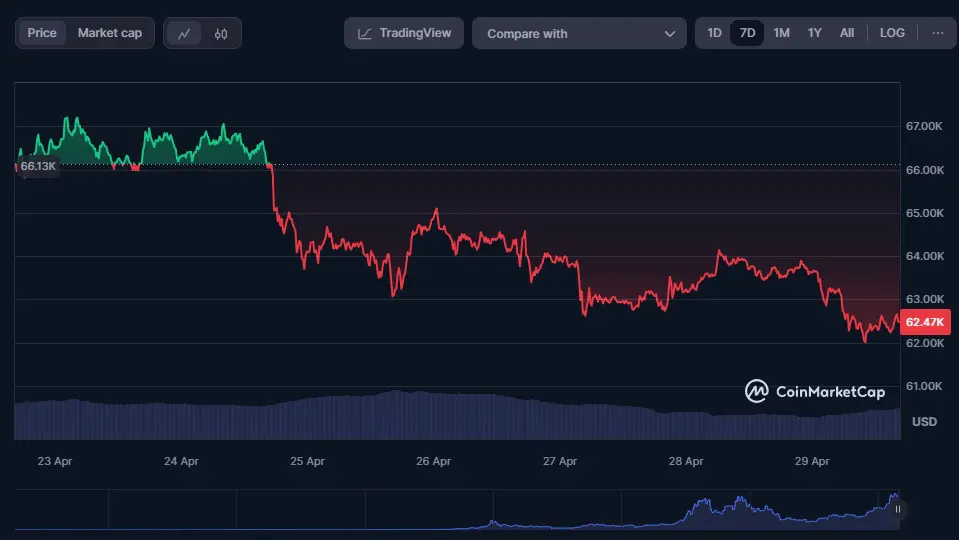The height and width of the screenshot is (540, 959).
Task: Switch to candlestick chart icon
Action: pyautogui.click(x=221, y=33)
